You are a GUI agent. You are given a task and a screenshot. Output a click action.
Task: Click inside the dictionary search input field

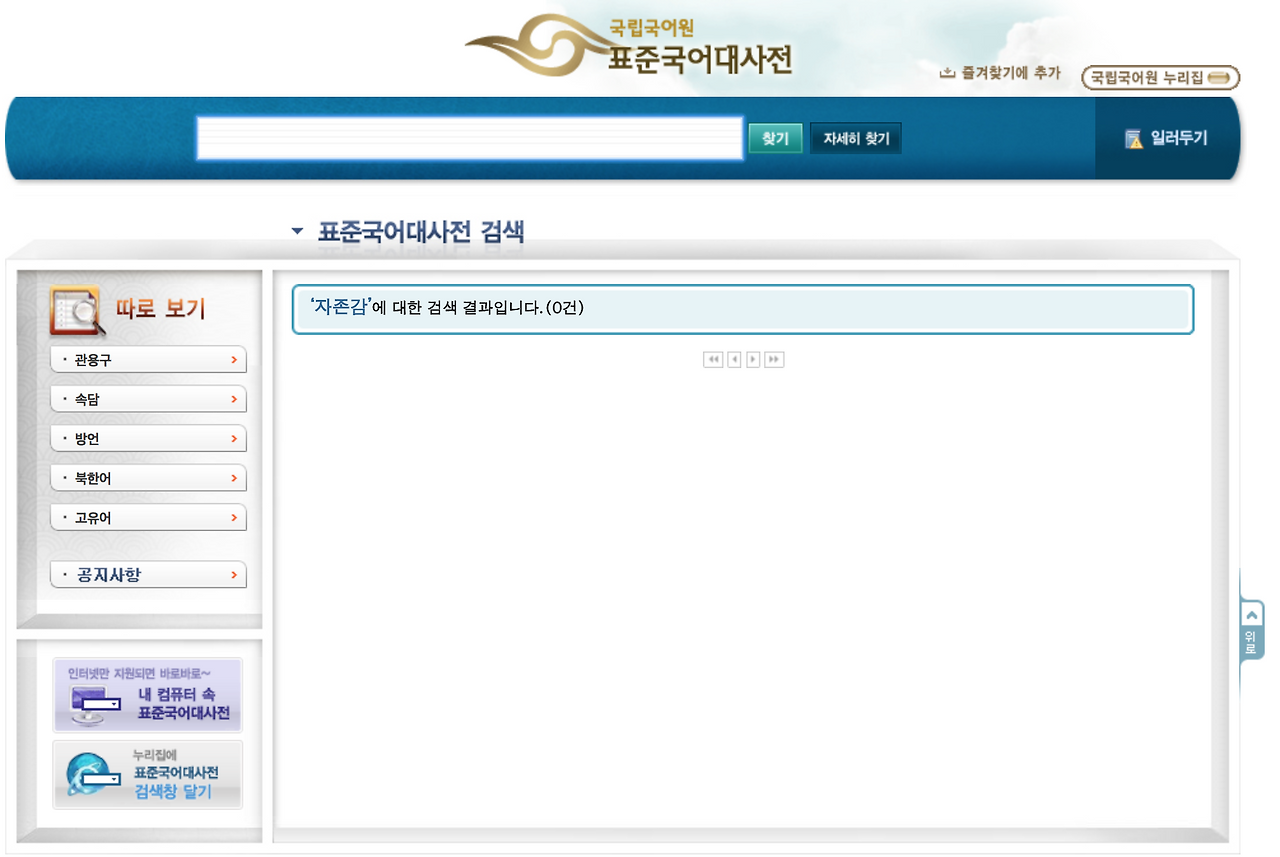[x=470, y=138]
